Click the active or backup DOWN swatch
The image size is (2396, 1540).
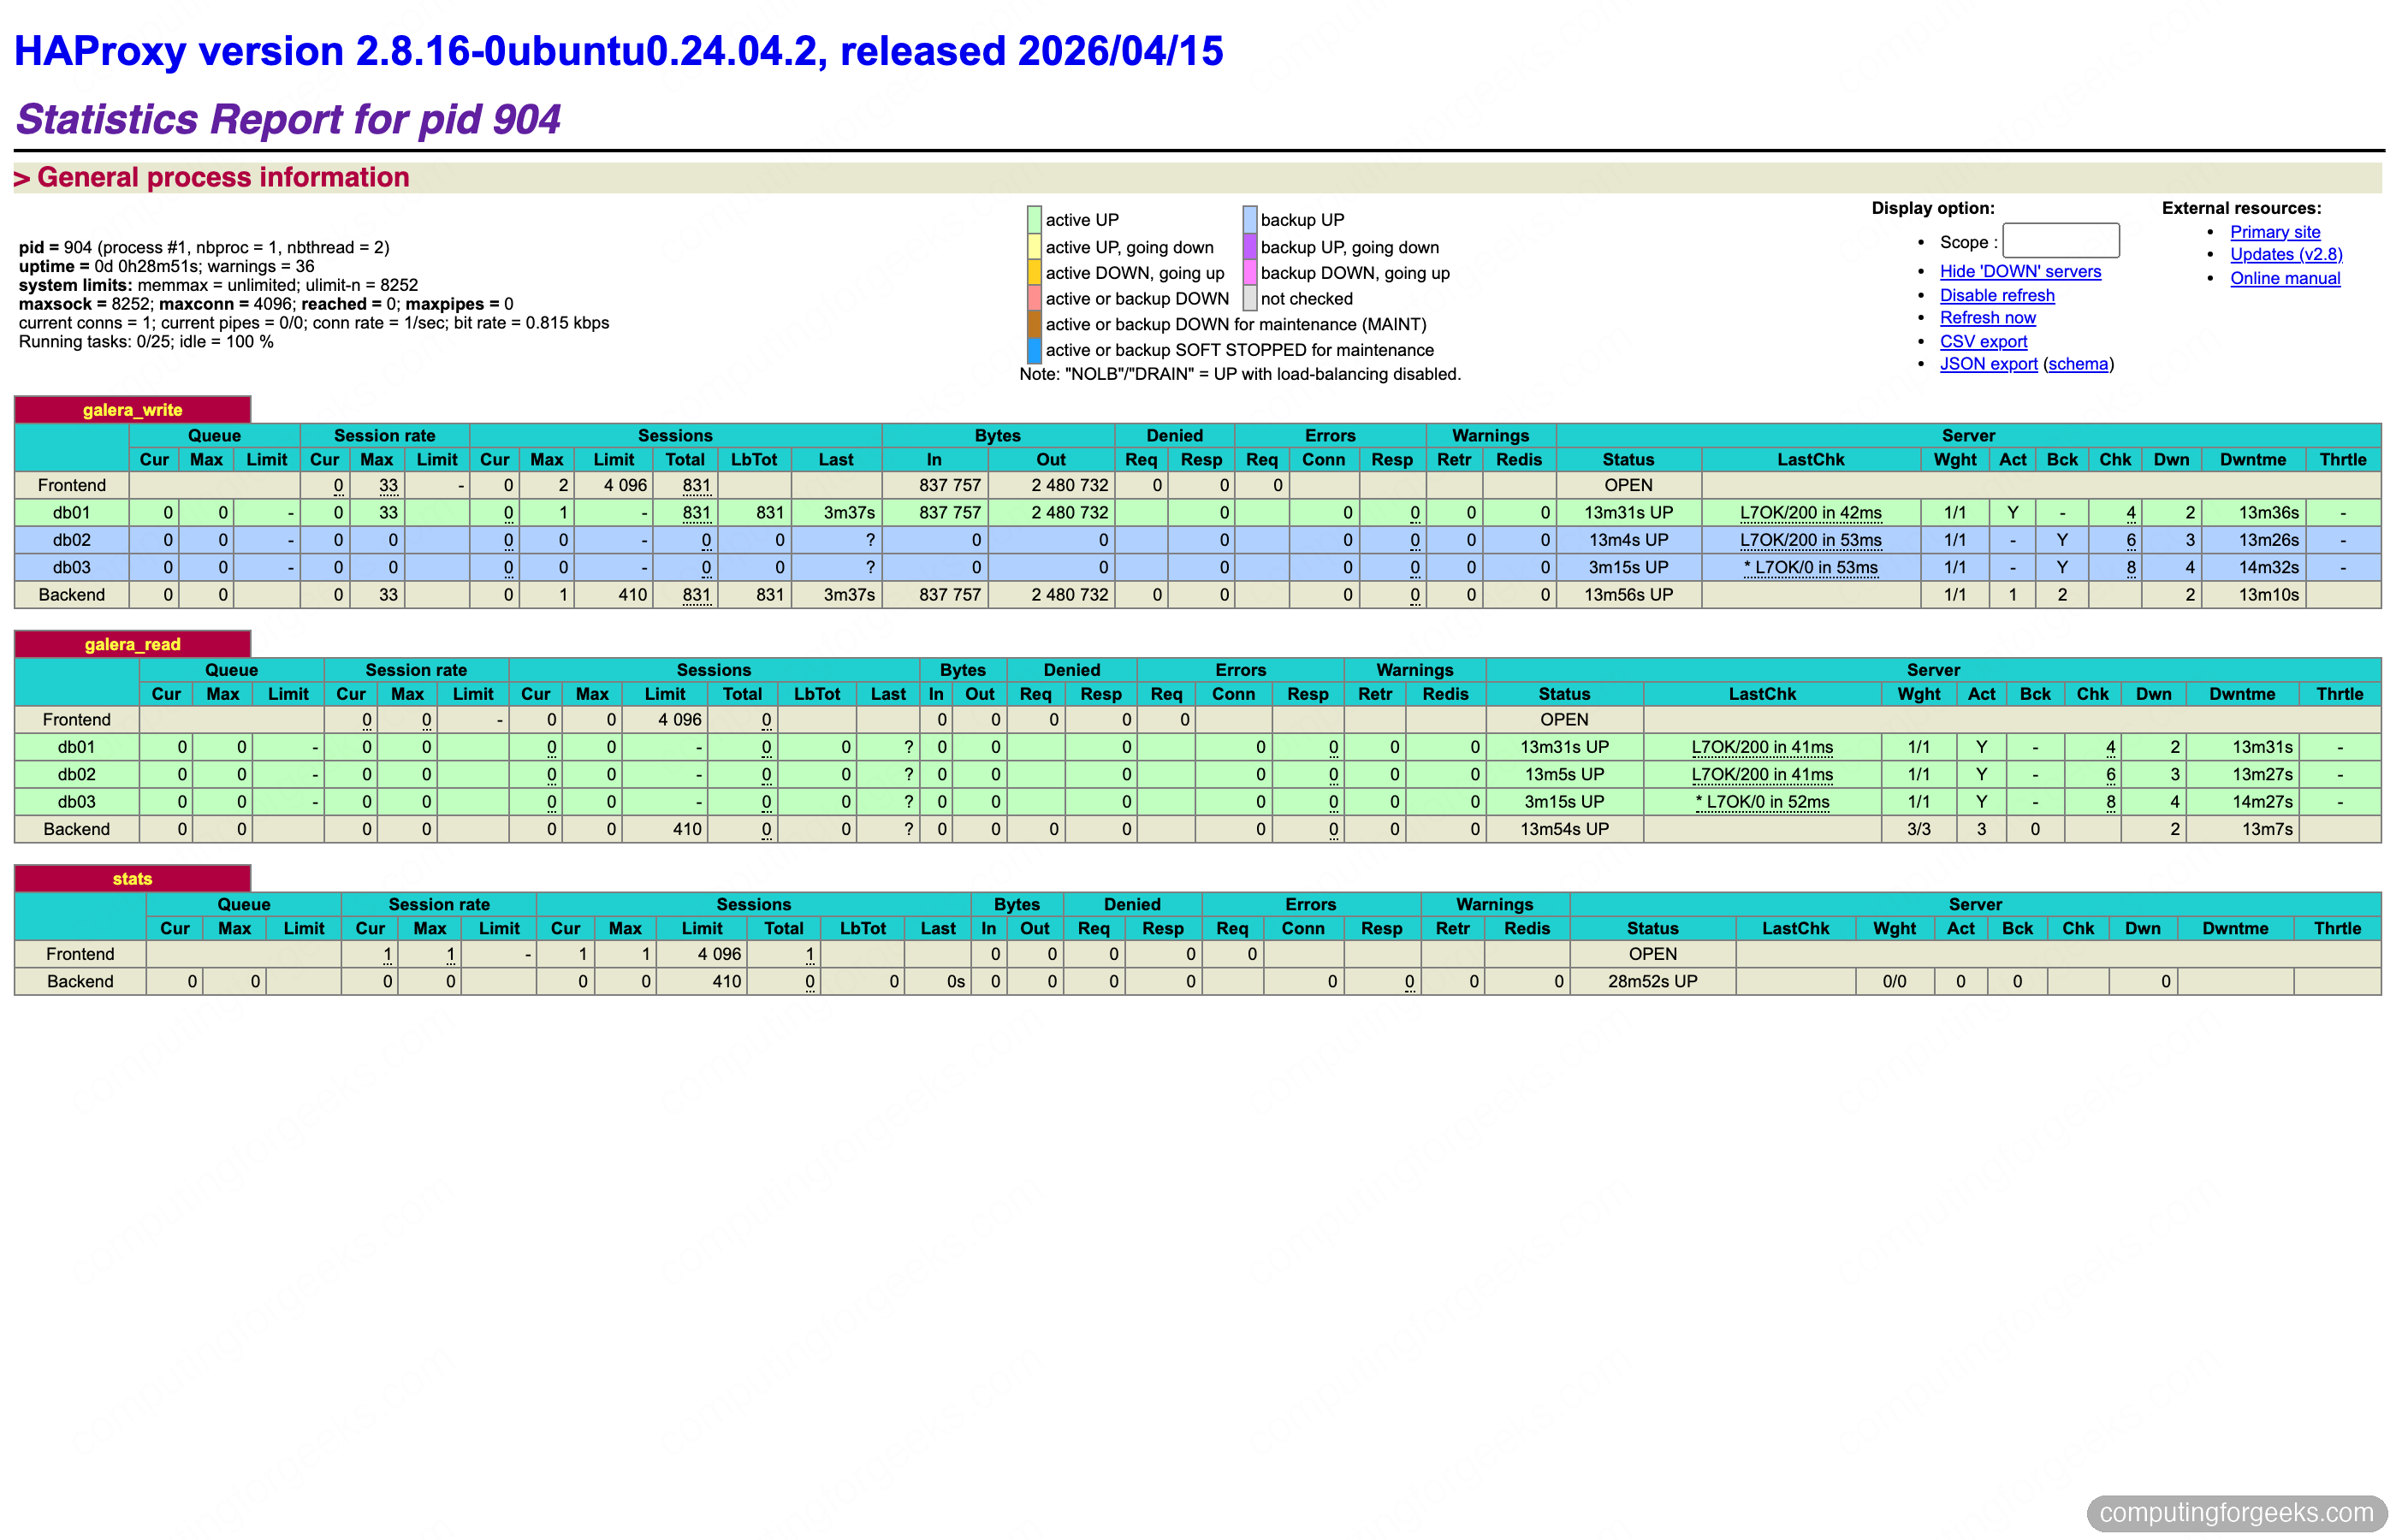click(x=1034, y=298)
